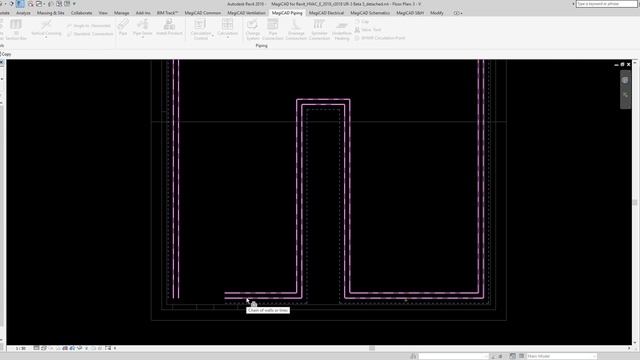Image resolution: width=640 pixels, height=360 pixels.
Task: Click the Calculation Point tool
Action: 380,38
